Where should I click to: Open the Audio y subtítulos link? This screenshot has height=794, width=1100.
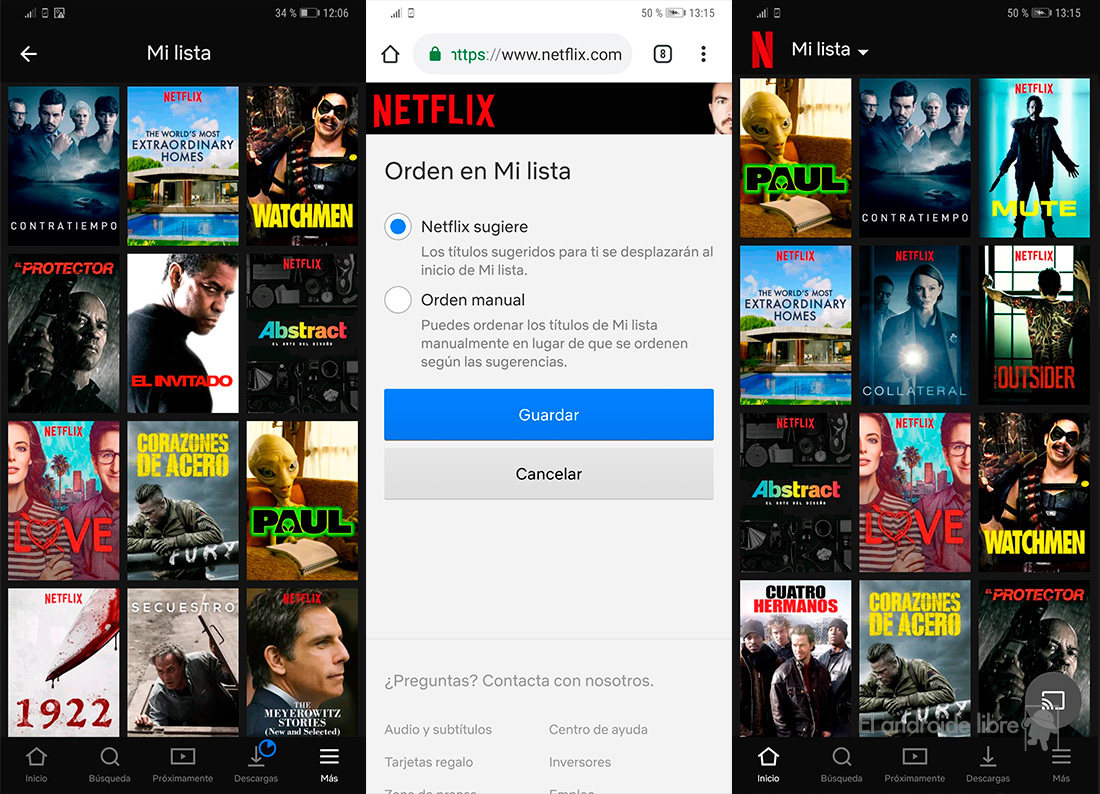[438, 729]
